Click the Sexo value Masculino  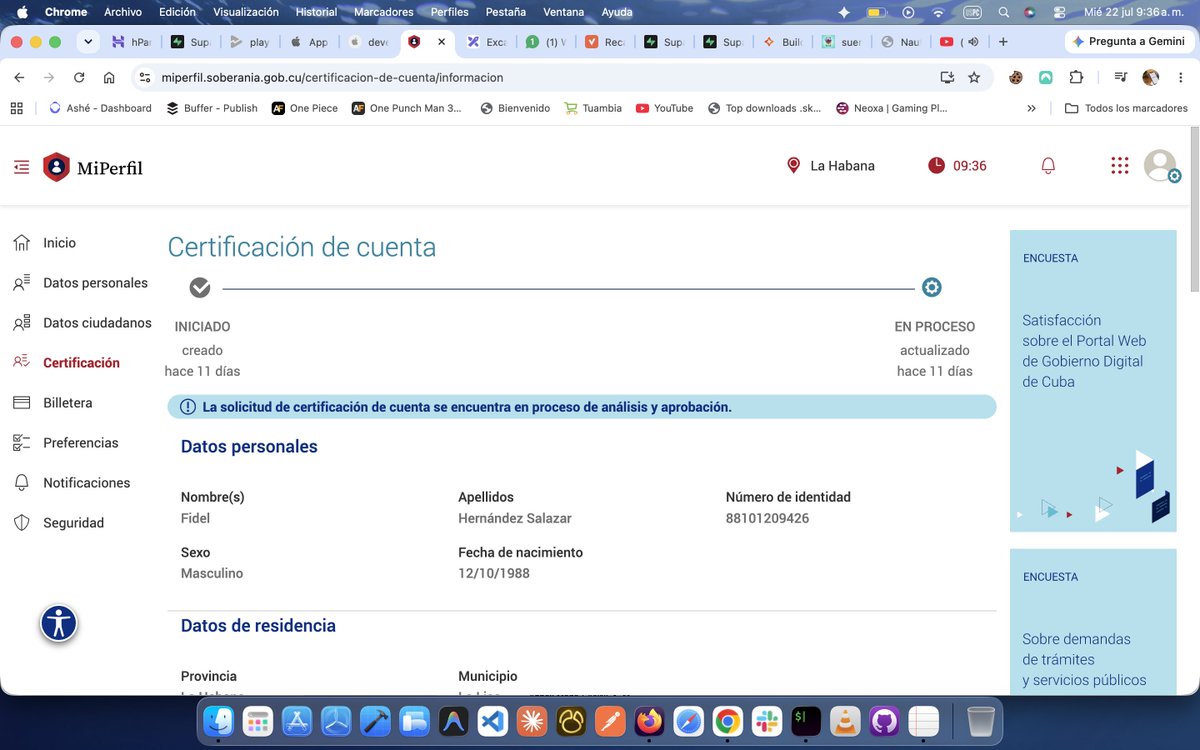[x=212, y=574]
